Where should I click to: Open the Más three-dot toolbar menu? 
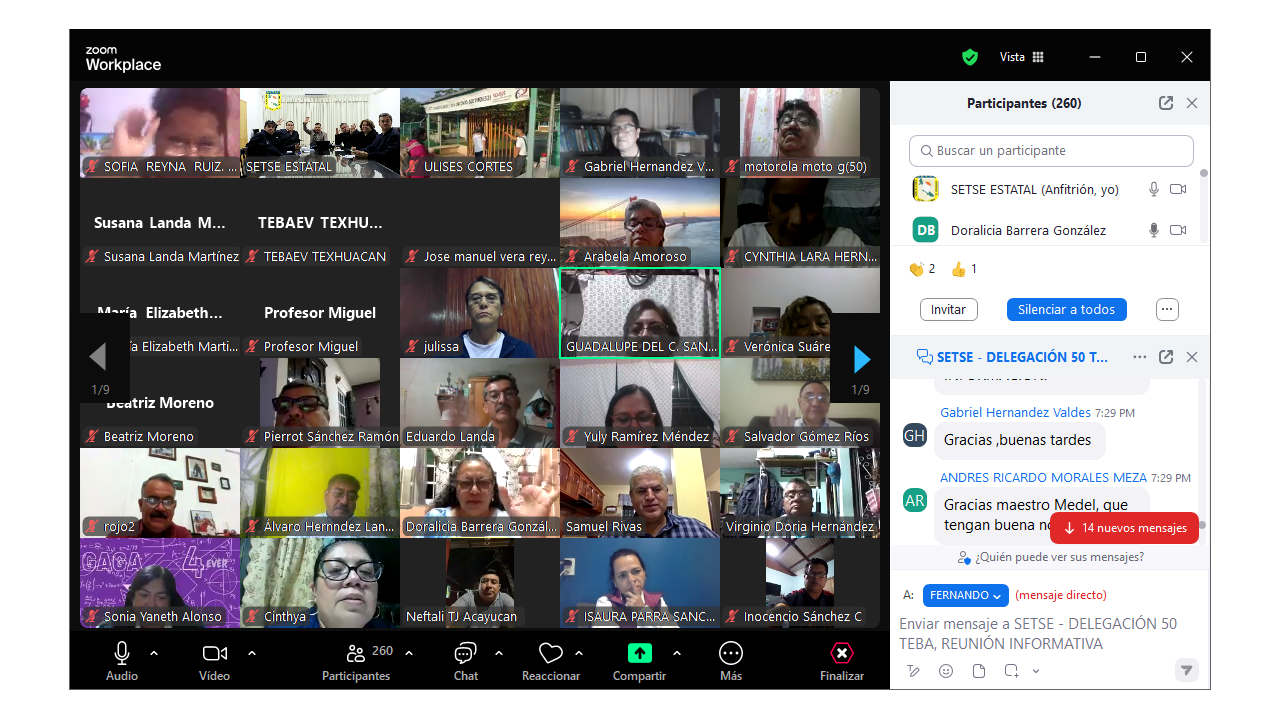pyautogui.click(x=731, y=654)
